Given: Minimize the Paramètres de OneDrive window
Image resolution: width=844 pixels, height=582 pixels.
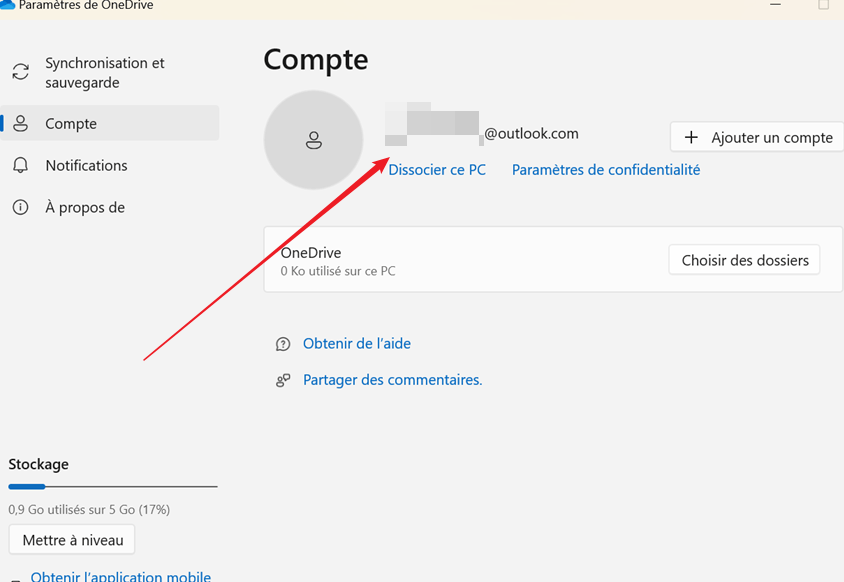Looking at the screenshot, I should pyautogui.click(x=775, y=5).
